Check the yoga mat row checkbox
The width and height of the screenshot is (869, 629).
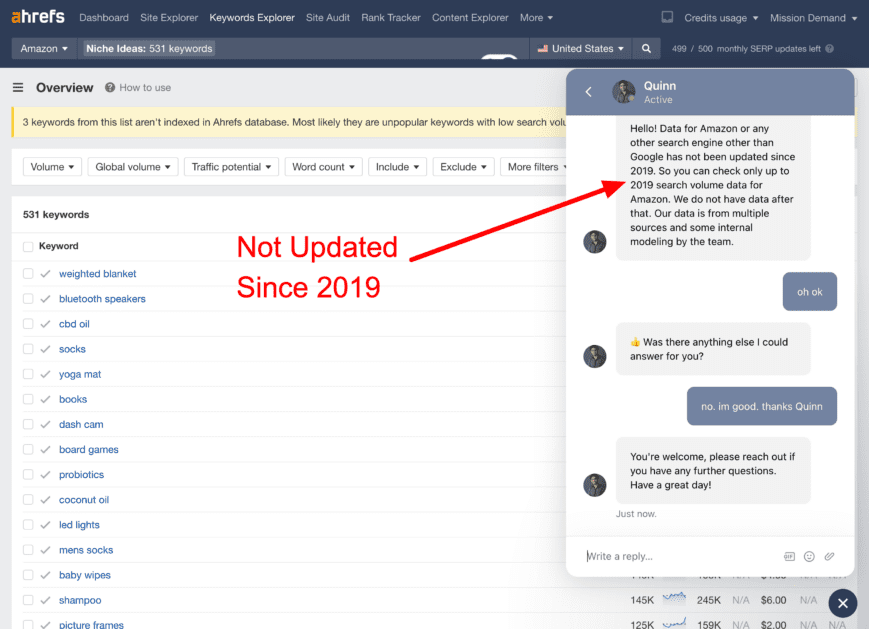[28, 374]
